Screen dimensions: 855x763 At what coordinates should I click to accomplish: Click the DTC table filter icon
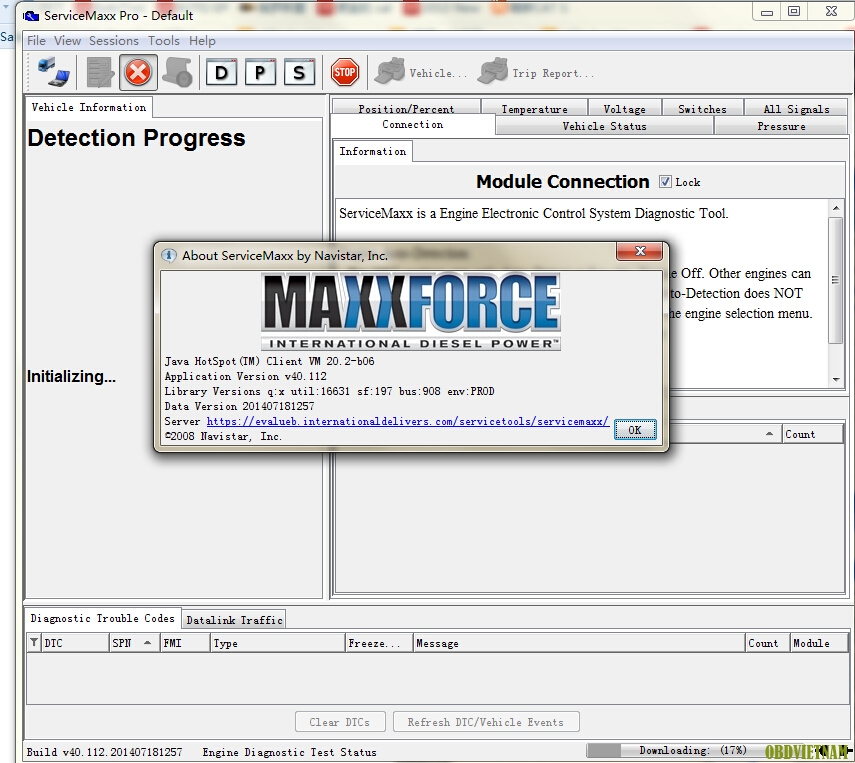click(34, 642)
